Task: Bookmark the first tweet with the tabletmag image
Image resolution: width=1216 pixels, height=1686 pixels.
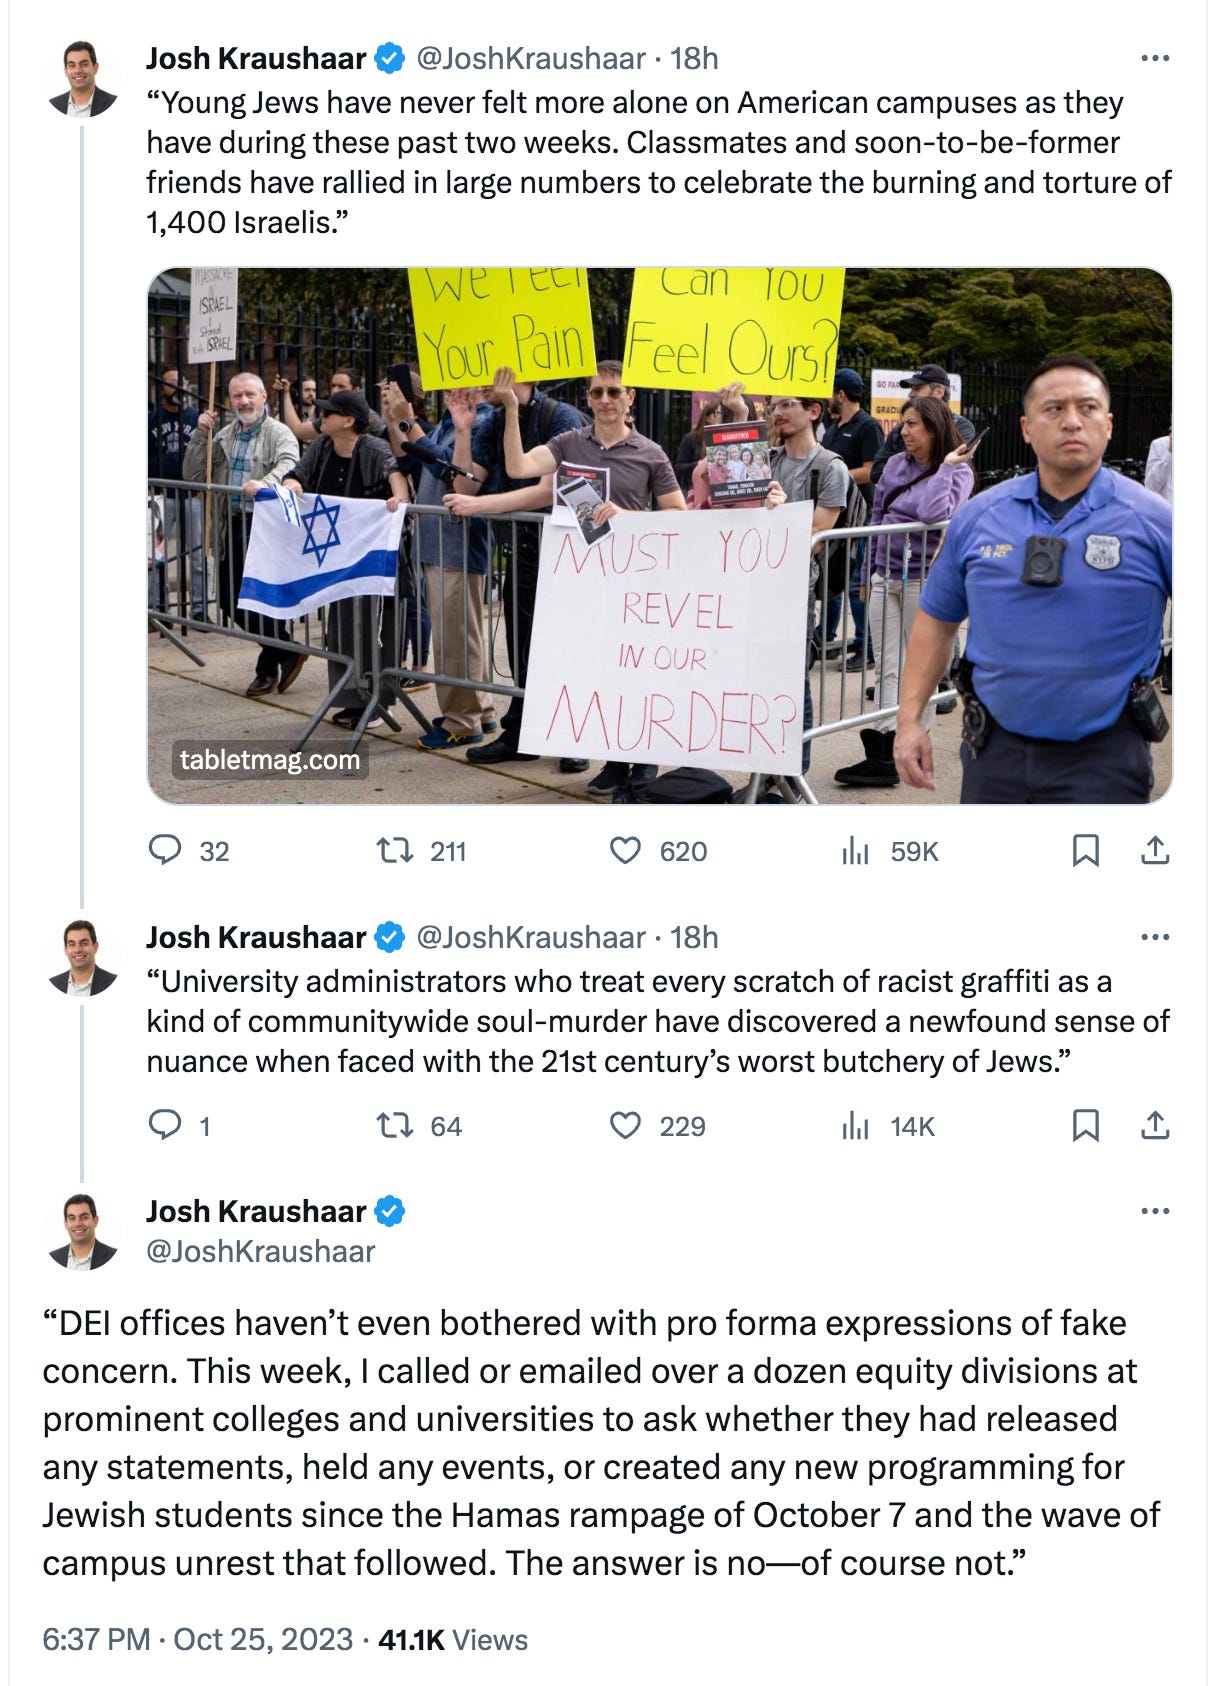Action: [1086, 851]
